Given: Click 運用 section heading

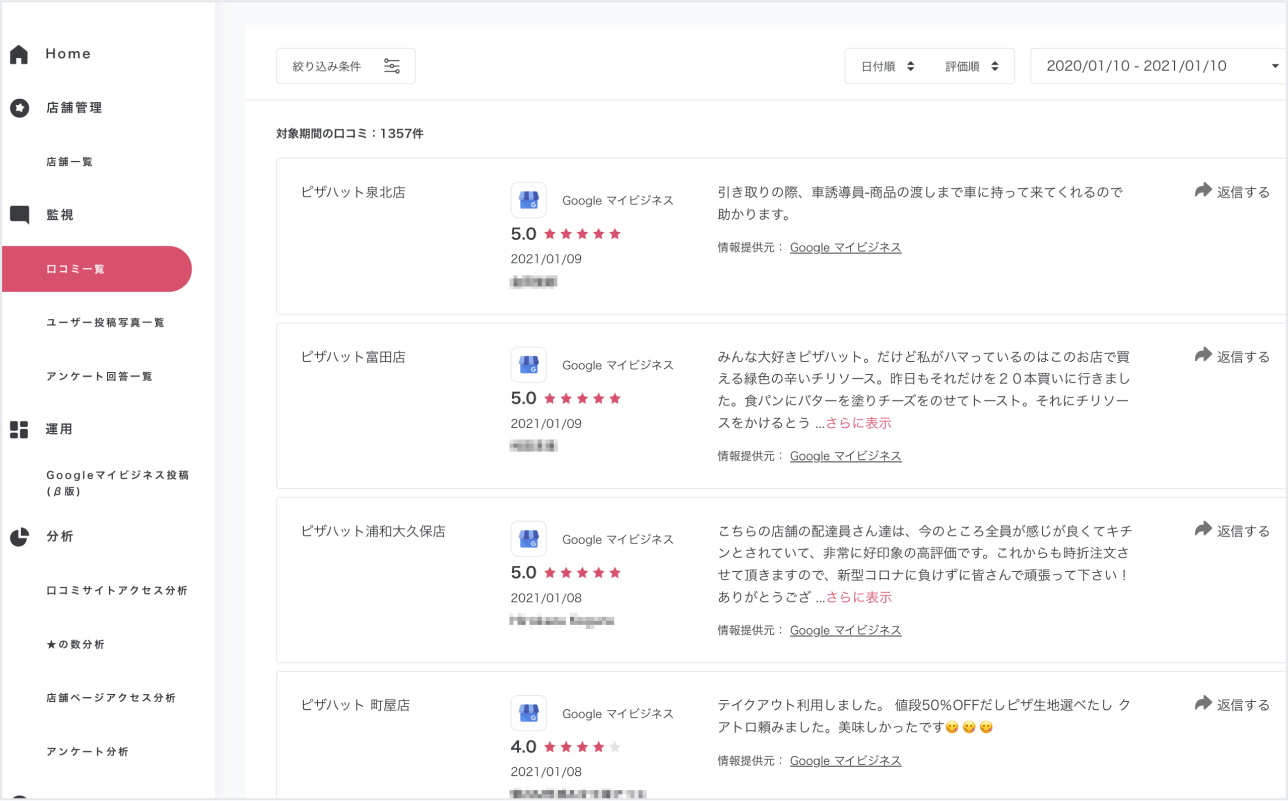Looking at the screenshot, I should pos(60,429).
